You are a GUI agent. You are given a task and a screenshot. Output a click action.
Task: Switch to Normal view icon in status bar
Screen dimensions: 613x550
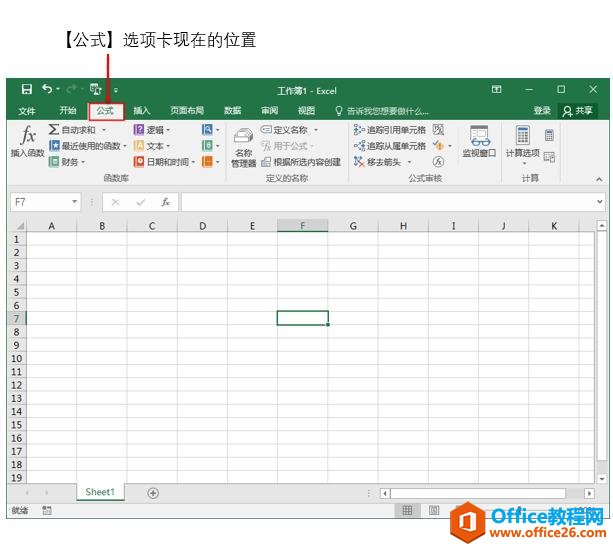(x=407, y=510)
